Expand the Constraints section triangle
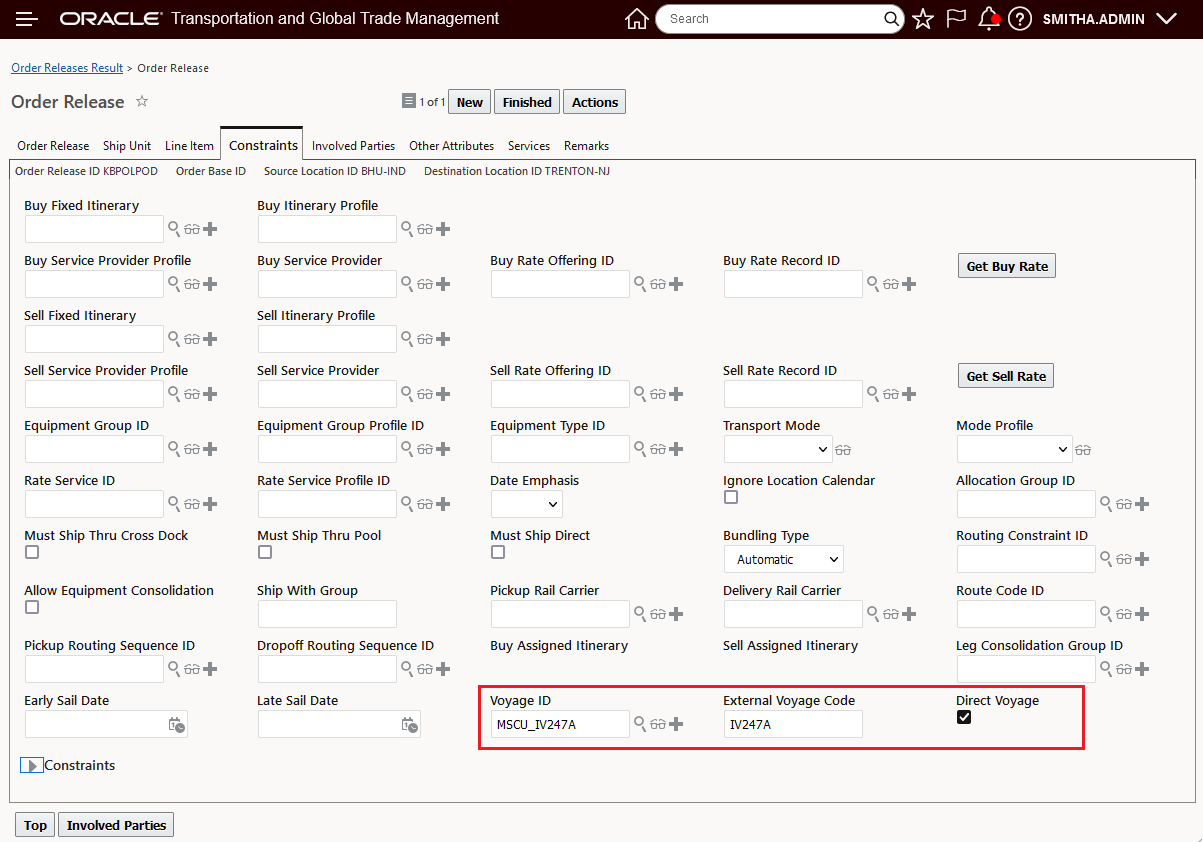1203x842 pixels. coord(32,766)
